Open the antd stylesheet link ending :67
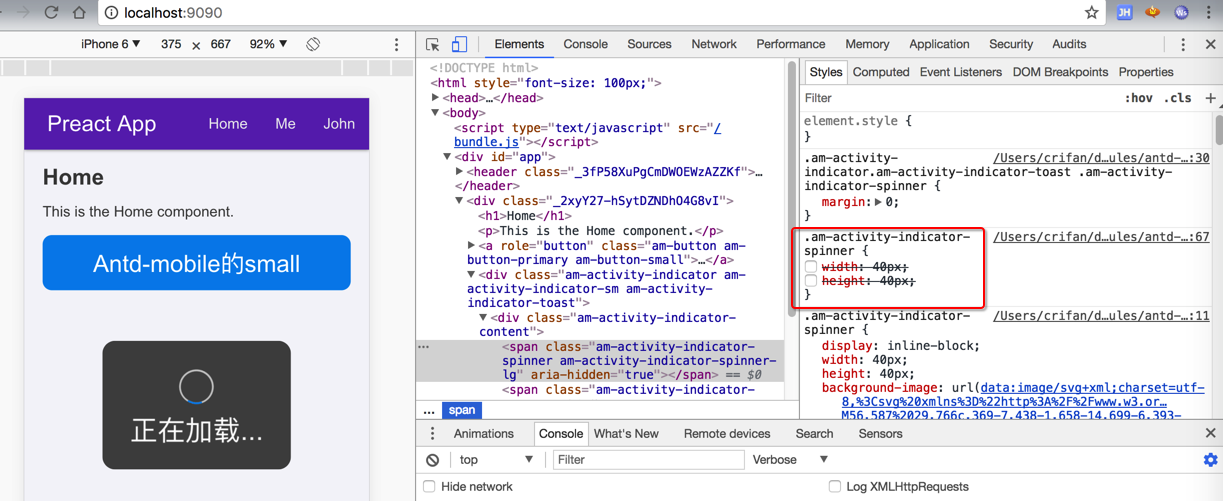Image resolution: width=1223 pixels, height=501 pixels. tap(1101, 237)
